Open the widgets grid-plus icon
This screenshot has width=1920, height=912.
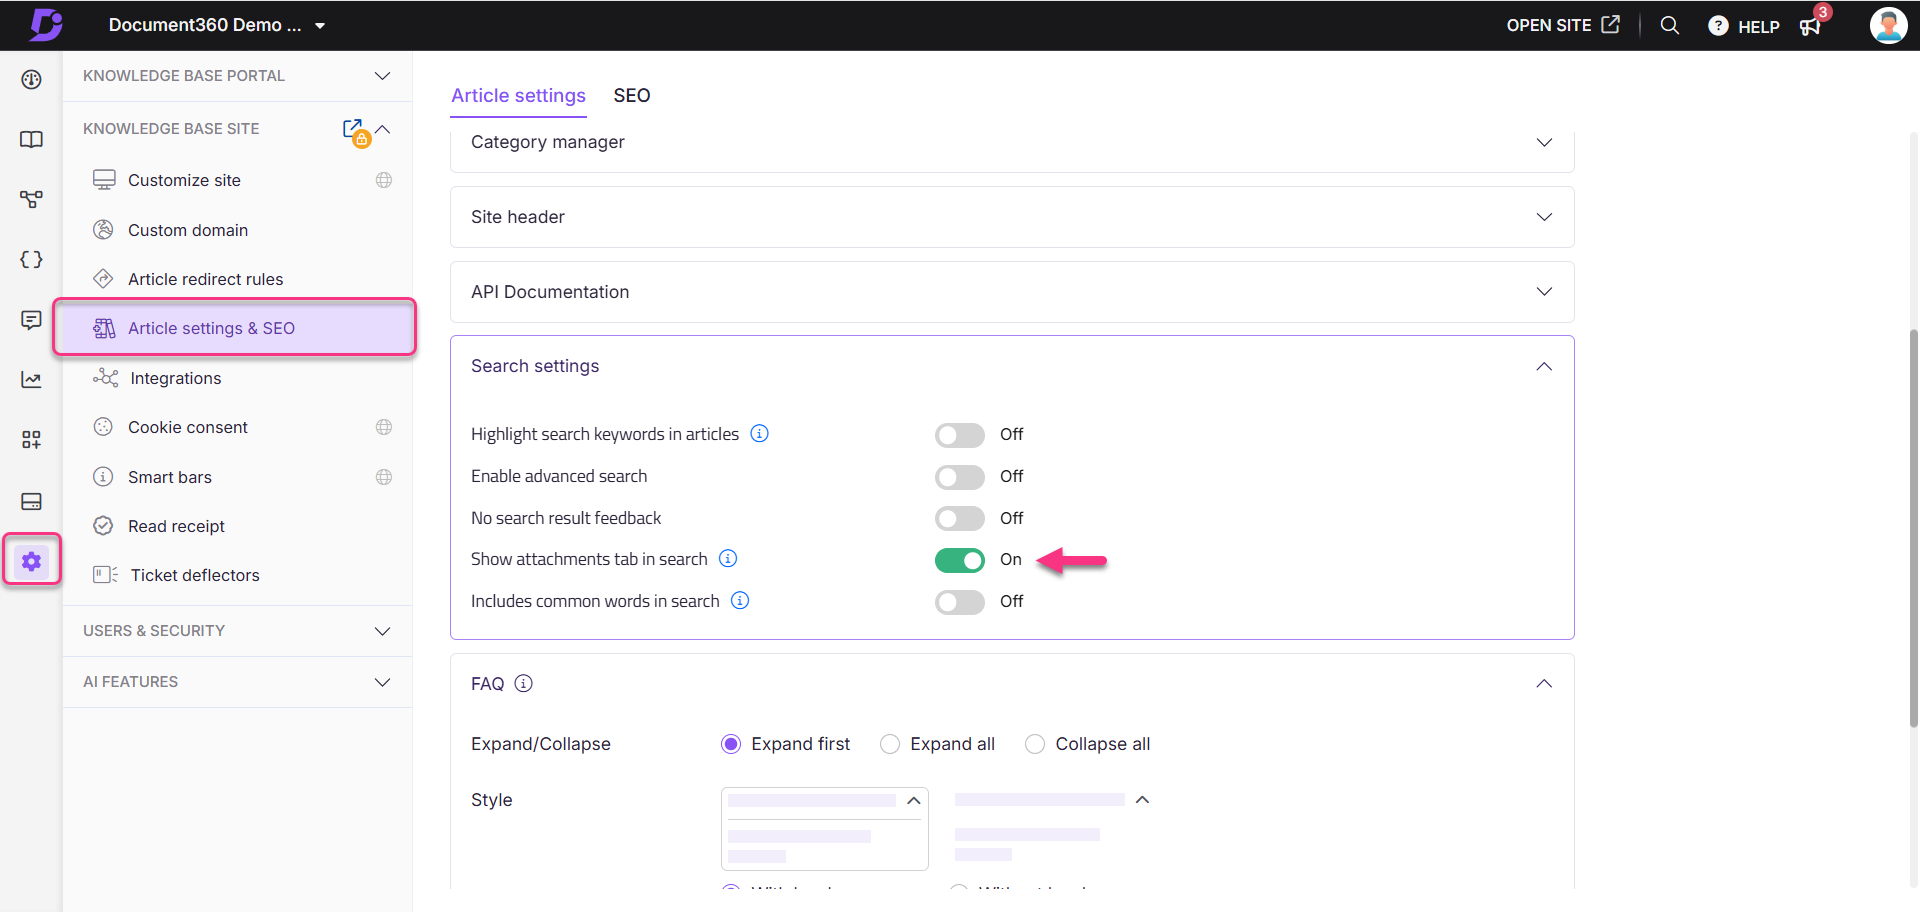tap(32, 440)
